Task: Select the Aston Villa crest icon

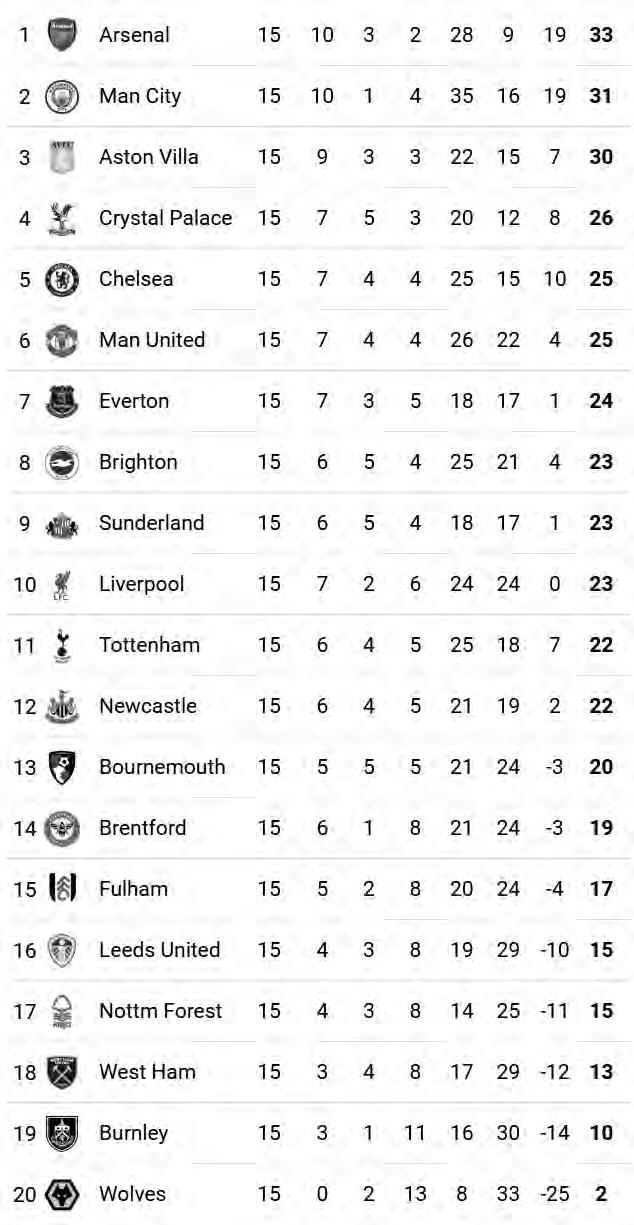Action: click(62, 157)
